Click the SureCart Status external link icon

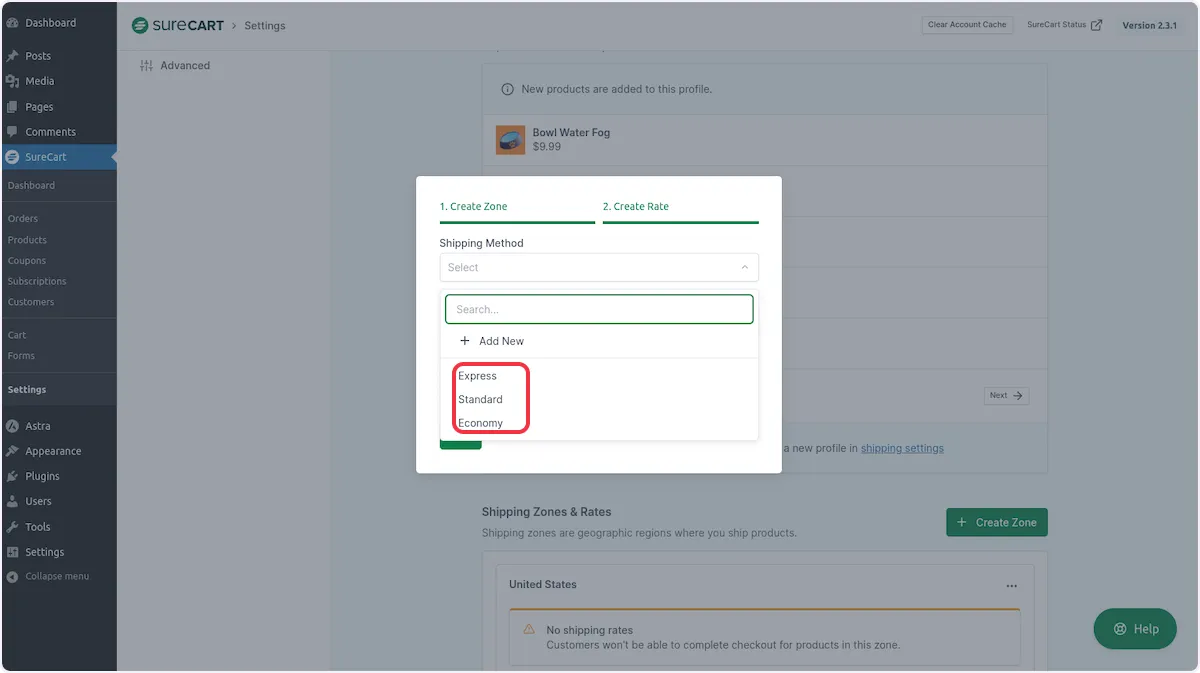[x=1096, y=25]
